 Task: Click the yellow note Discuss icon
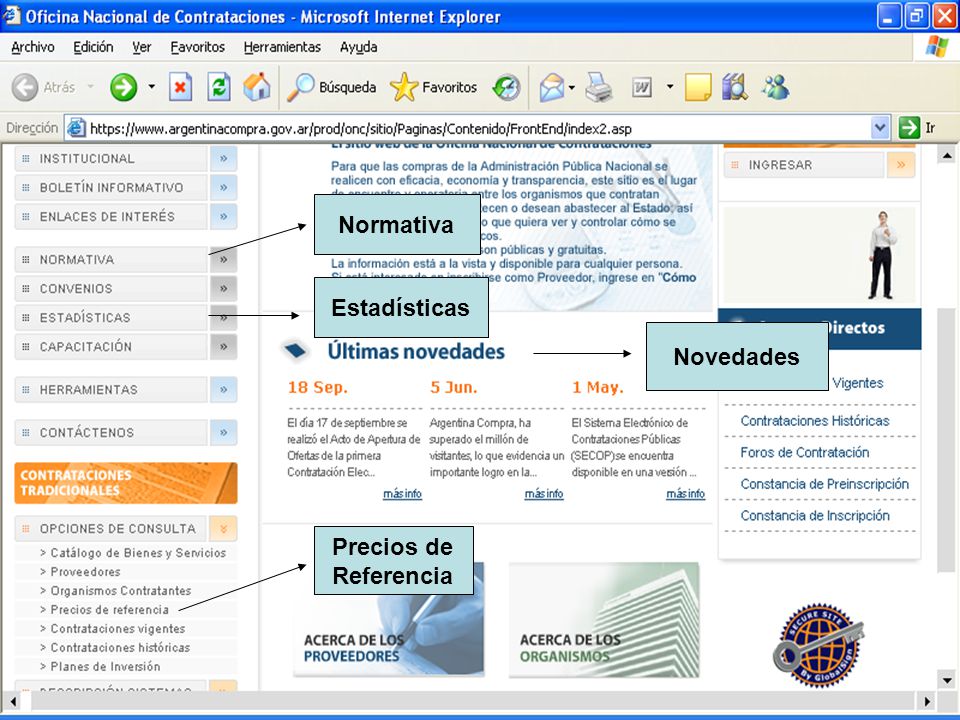coord(698,88)
